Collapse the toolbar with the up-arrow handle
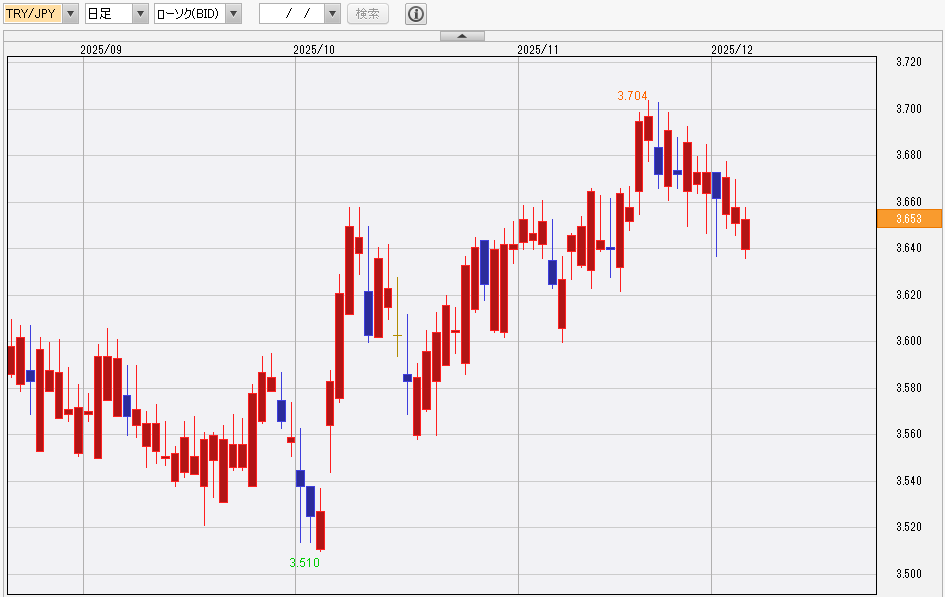The width and height of the screenshot is (945, 597). (462, 36)
